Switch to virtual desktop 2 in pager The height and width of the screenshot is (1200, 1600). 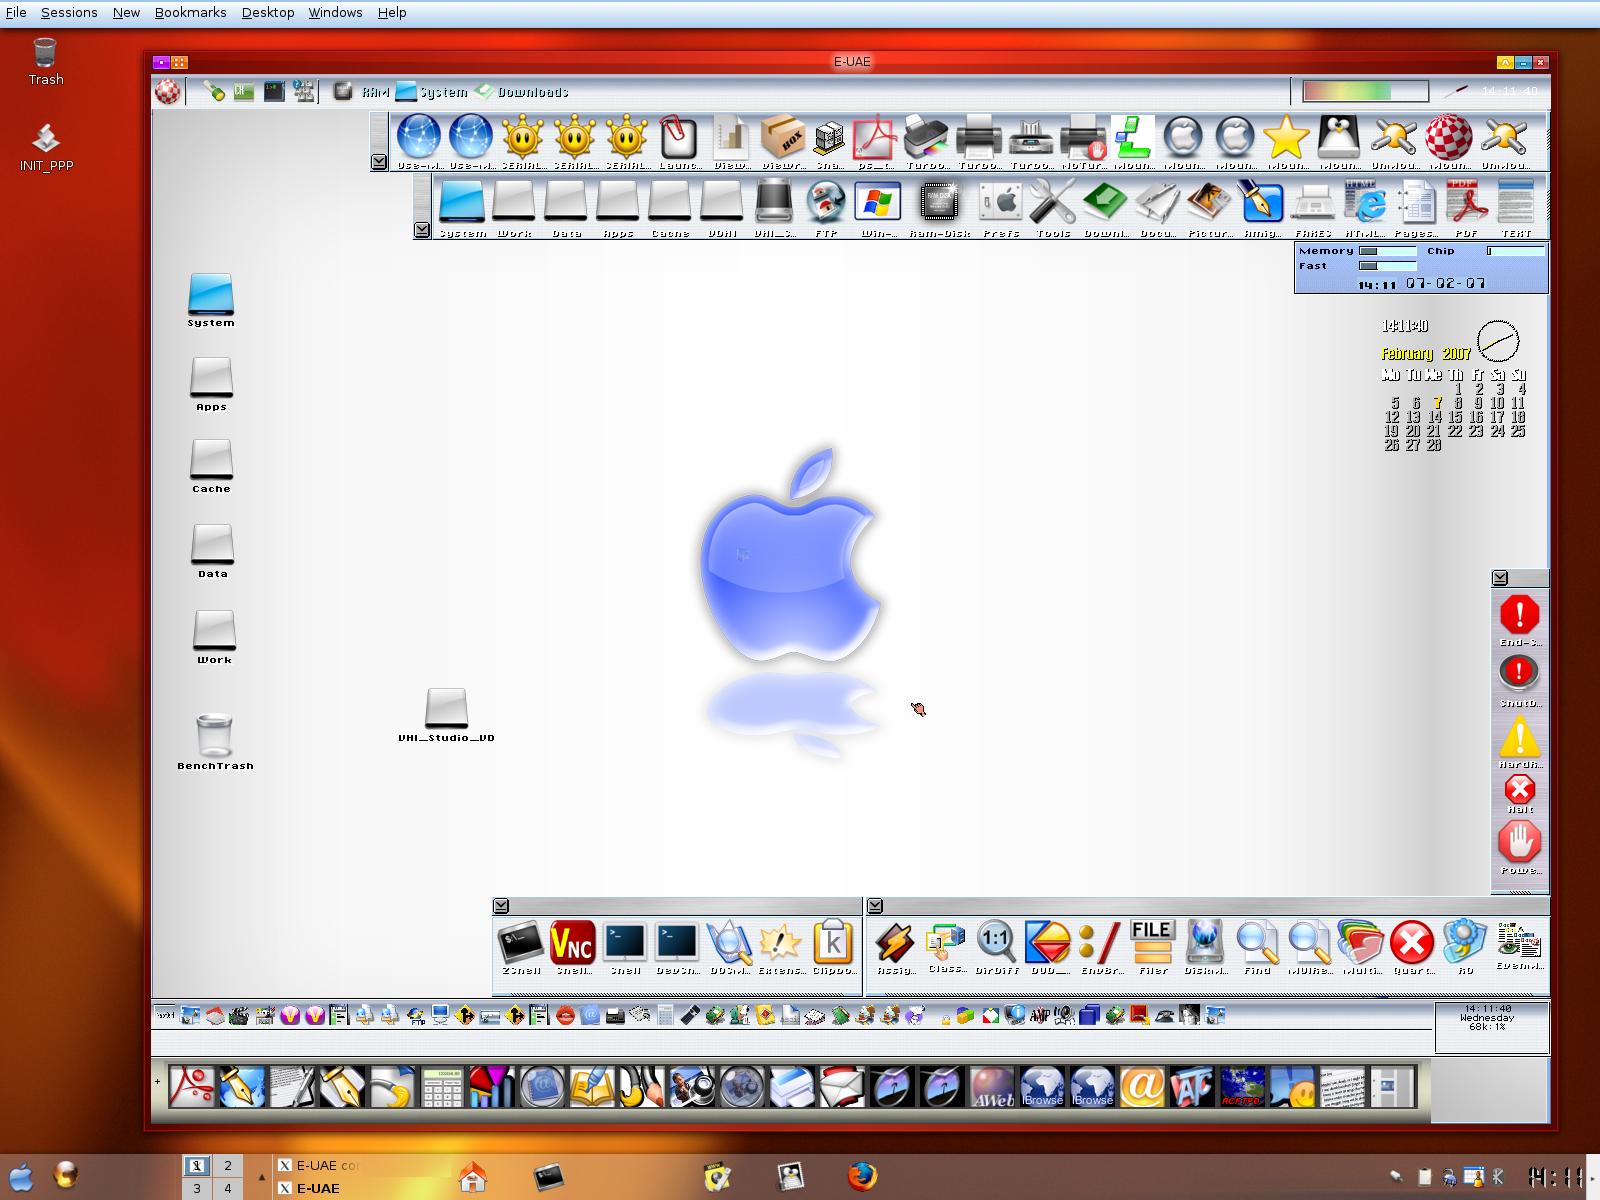pos(227,1165)
